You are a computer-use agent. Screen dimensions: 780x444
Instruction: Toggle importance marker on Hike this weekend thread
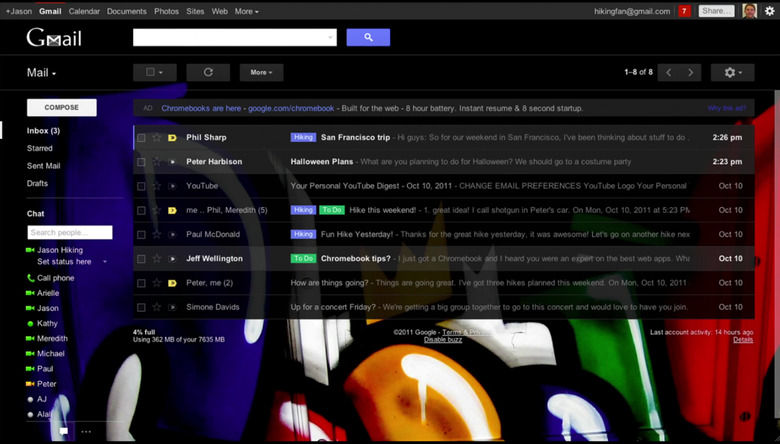[x=172, y=210]
